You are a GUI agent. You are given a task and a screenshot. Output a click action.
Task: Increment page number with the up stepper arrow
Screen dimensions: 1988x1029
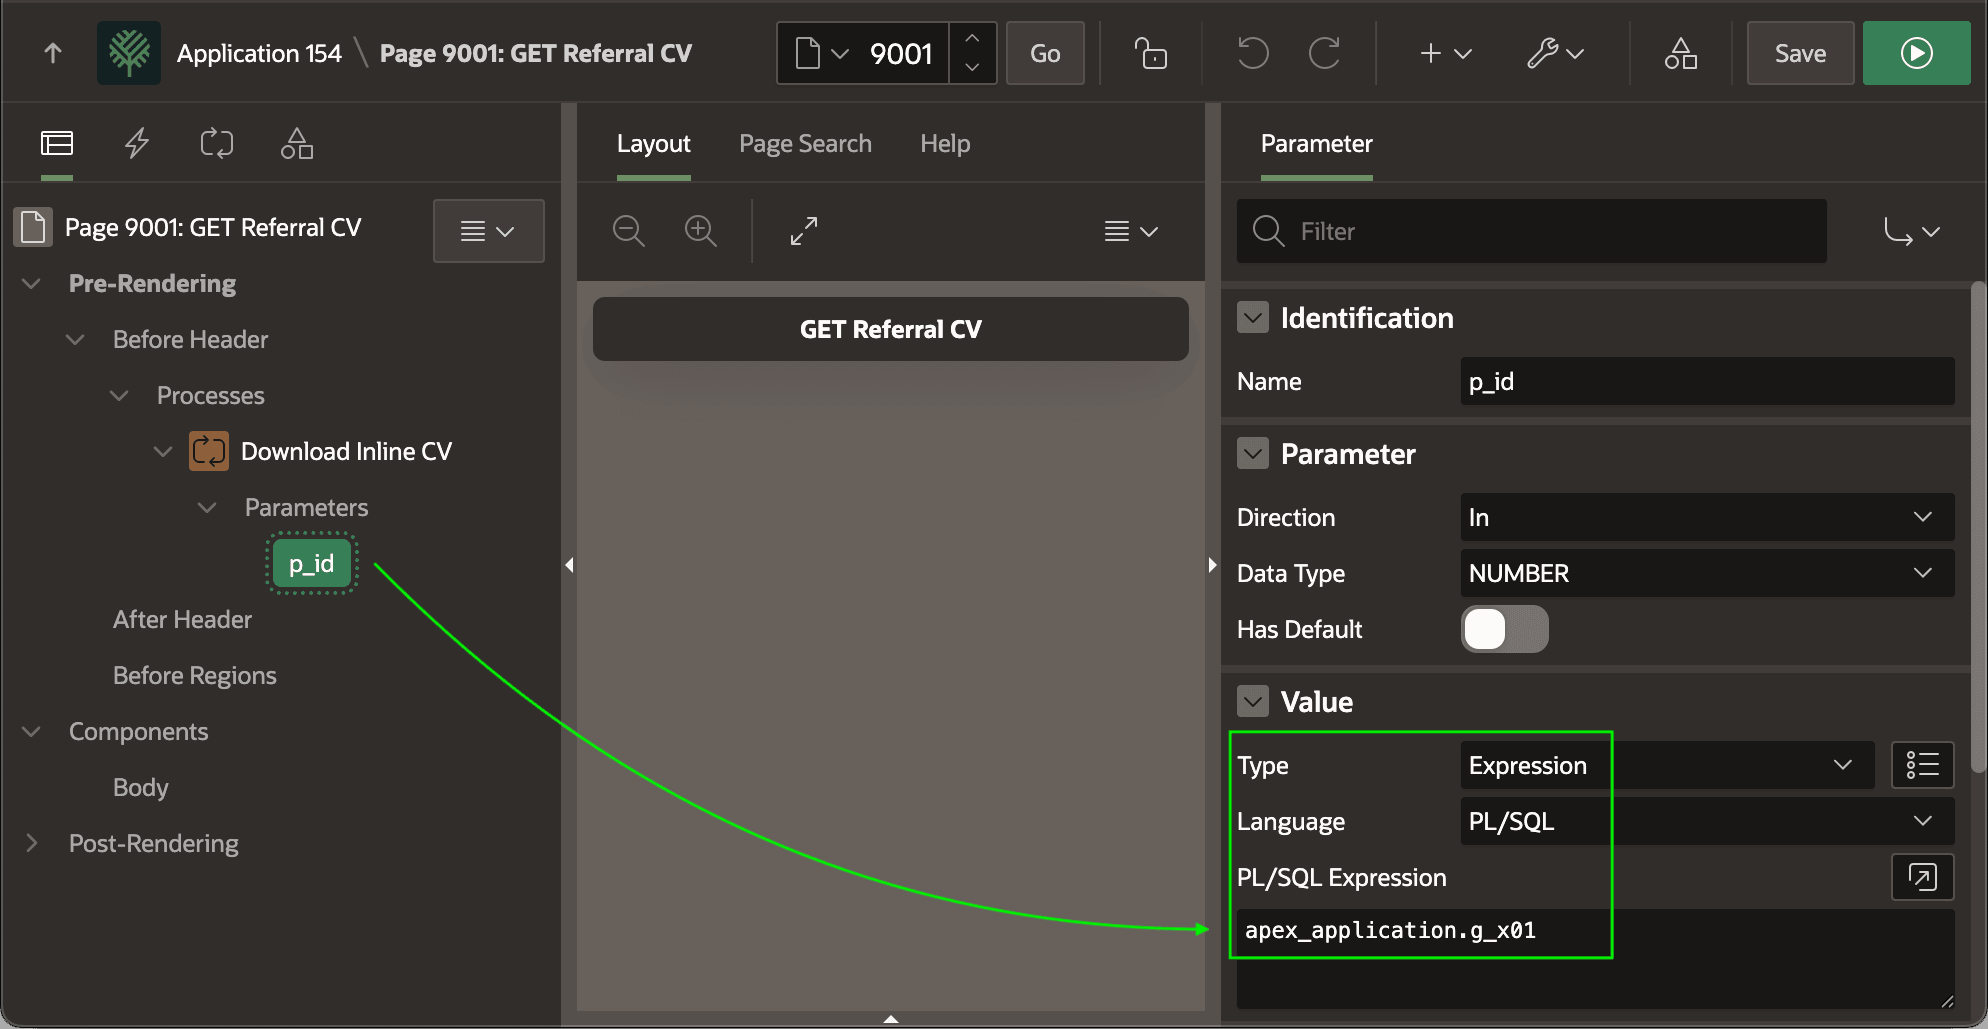(x=972, y=38)
